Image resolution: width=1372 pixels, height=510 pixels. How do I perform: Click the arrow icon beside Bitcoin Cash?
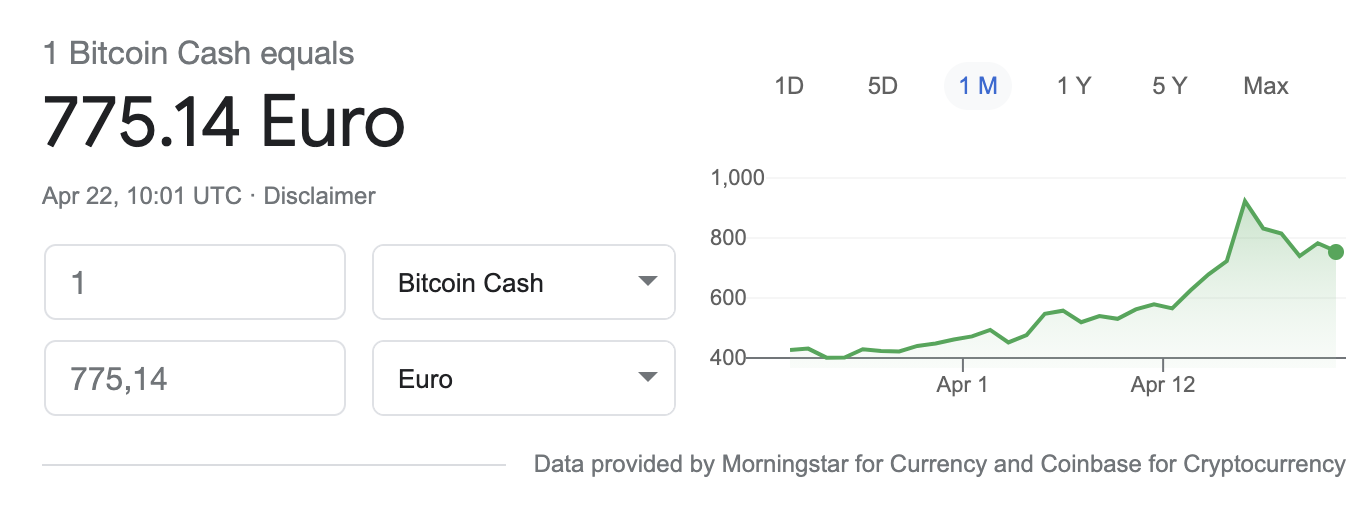(647, 282)
